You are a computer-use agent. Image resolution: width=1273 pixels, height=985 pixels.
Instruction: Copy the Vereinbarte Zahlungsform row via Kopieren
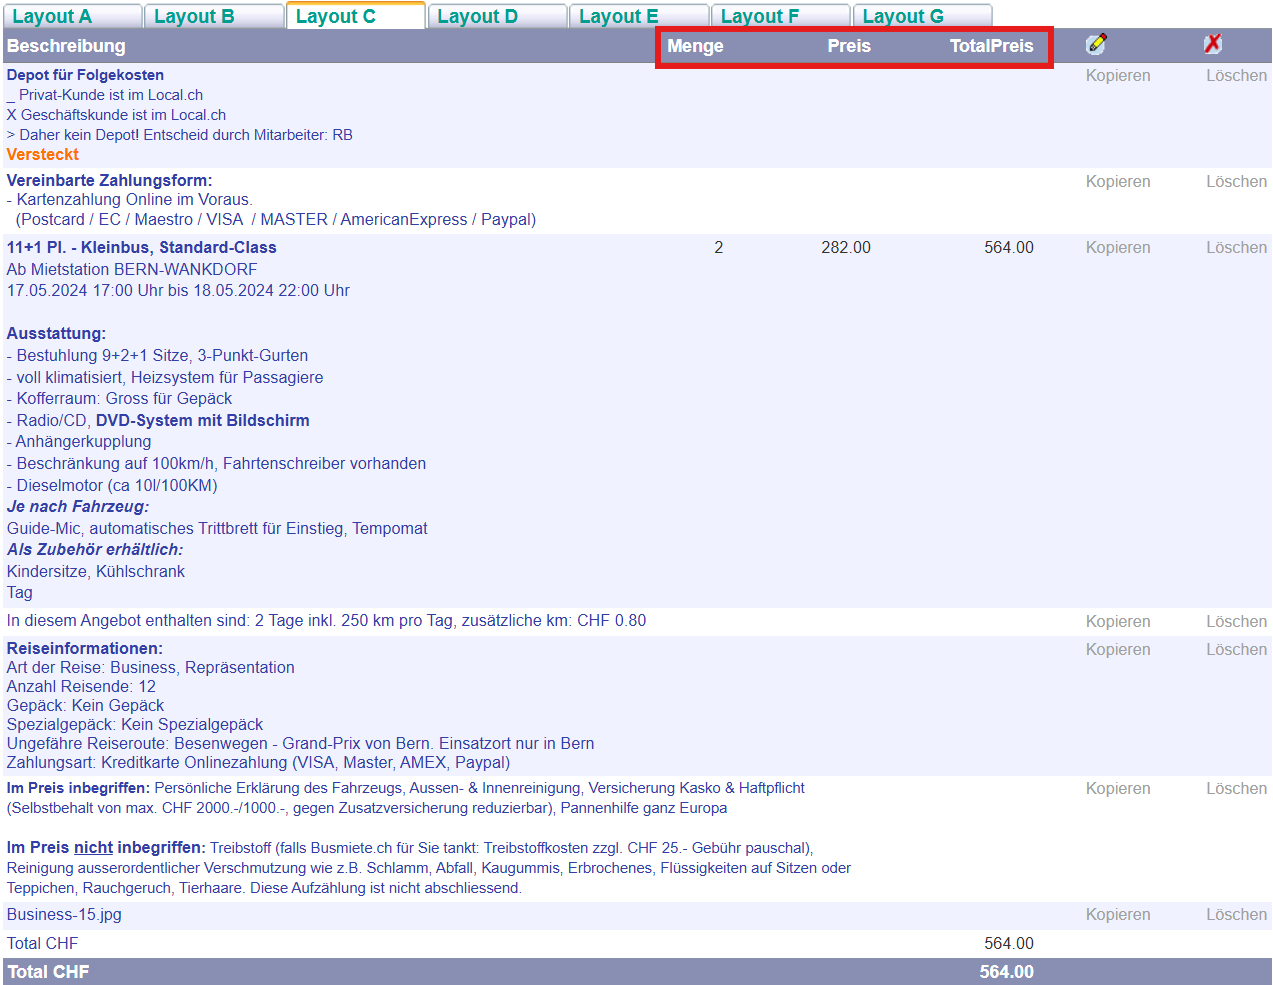coord(1118,182)
